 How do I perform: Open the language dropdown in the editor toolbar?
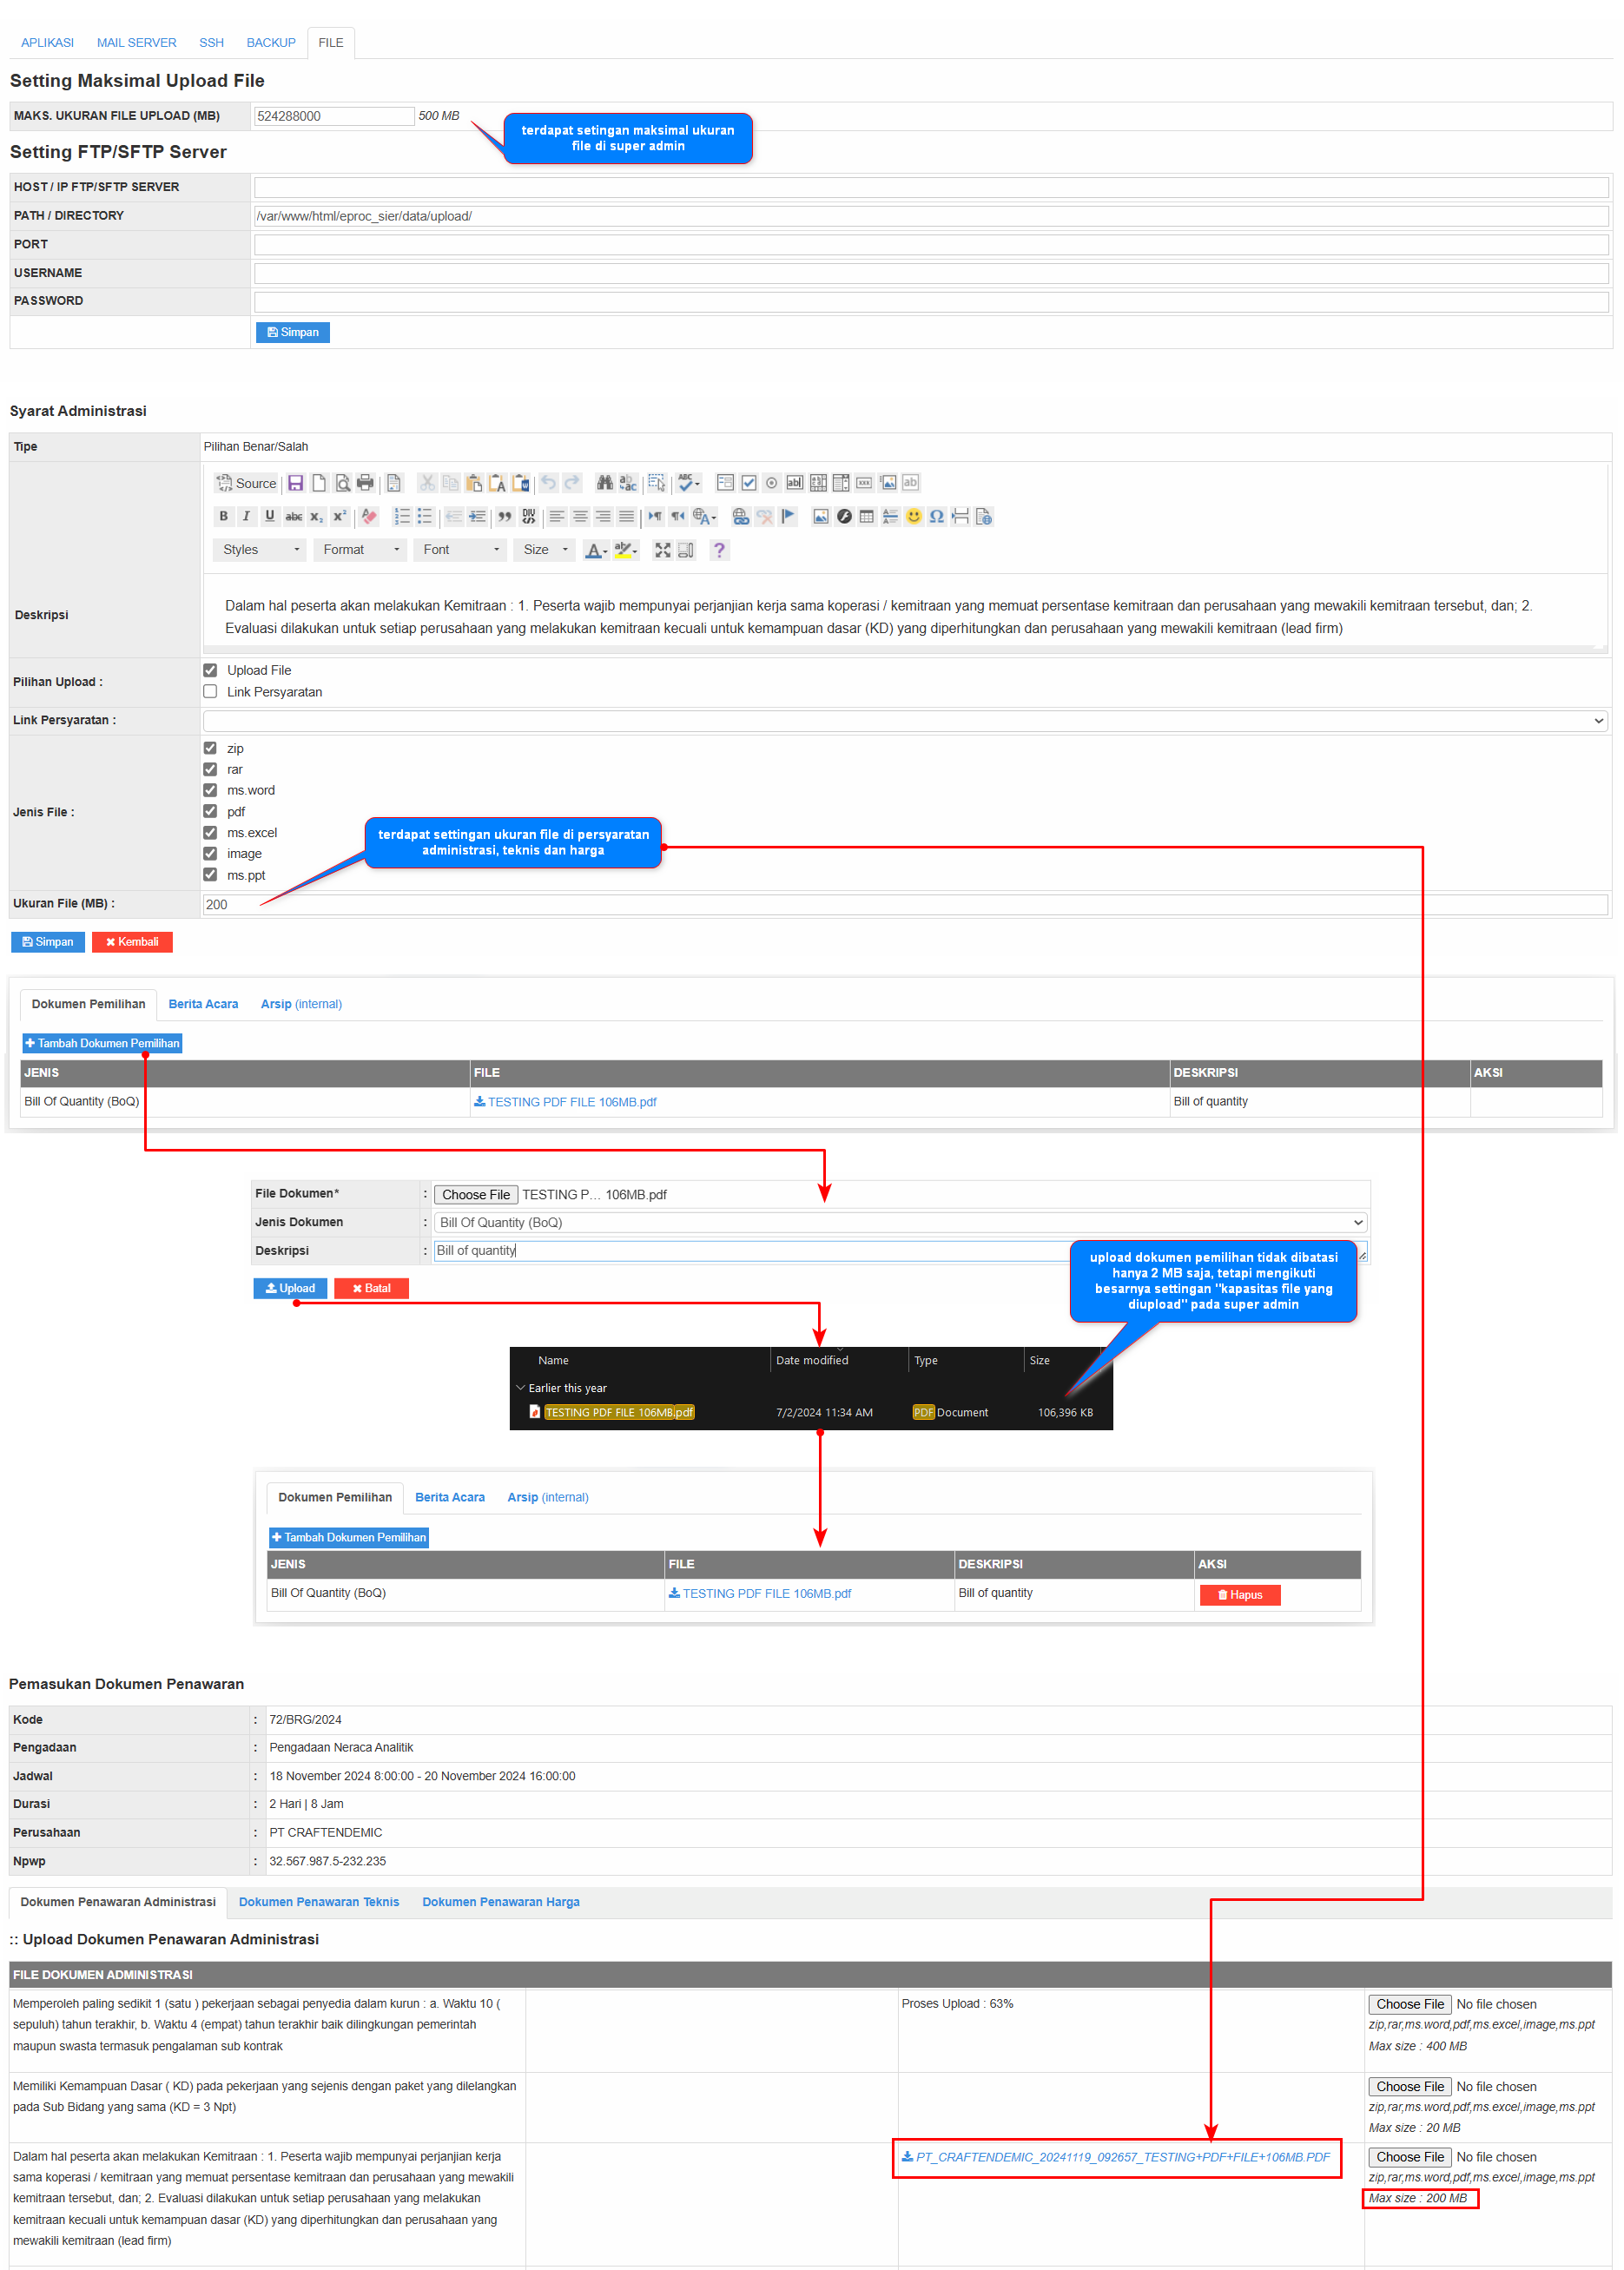coord(705,516)
